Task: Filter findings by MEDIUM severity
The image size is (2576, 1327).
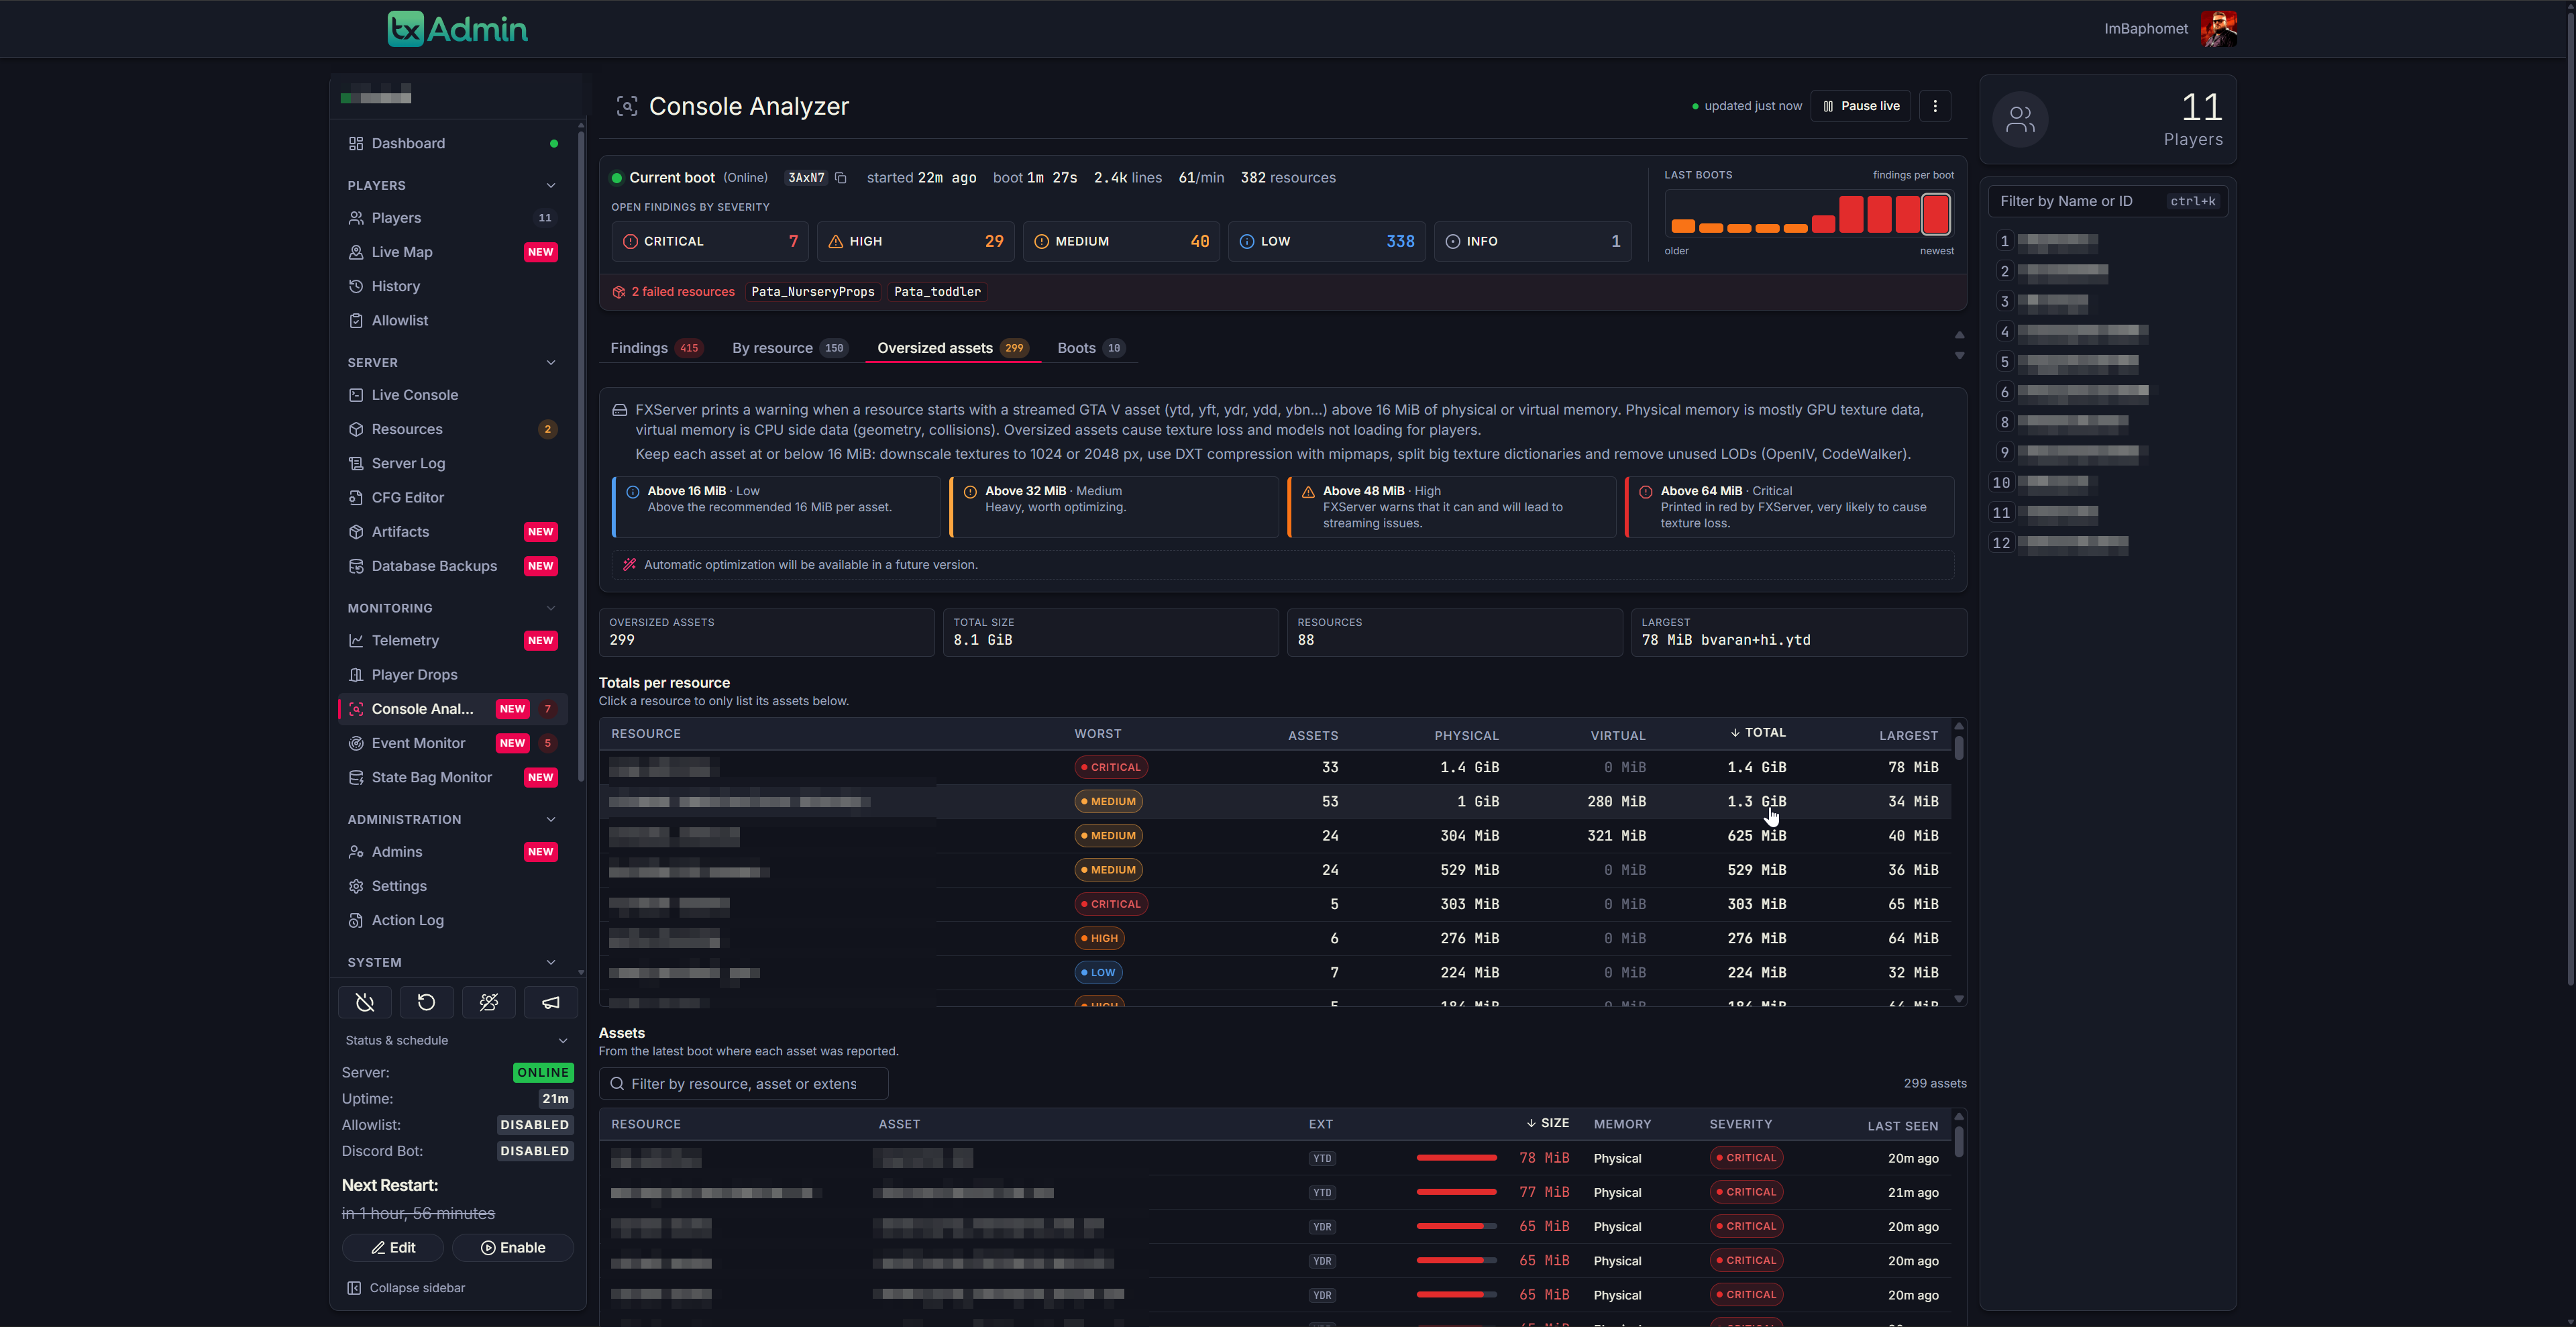Action: (x=1121, y=242)
